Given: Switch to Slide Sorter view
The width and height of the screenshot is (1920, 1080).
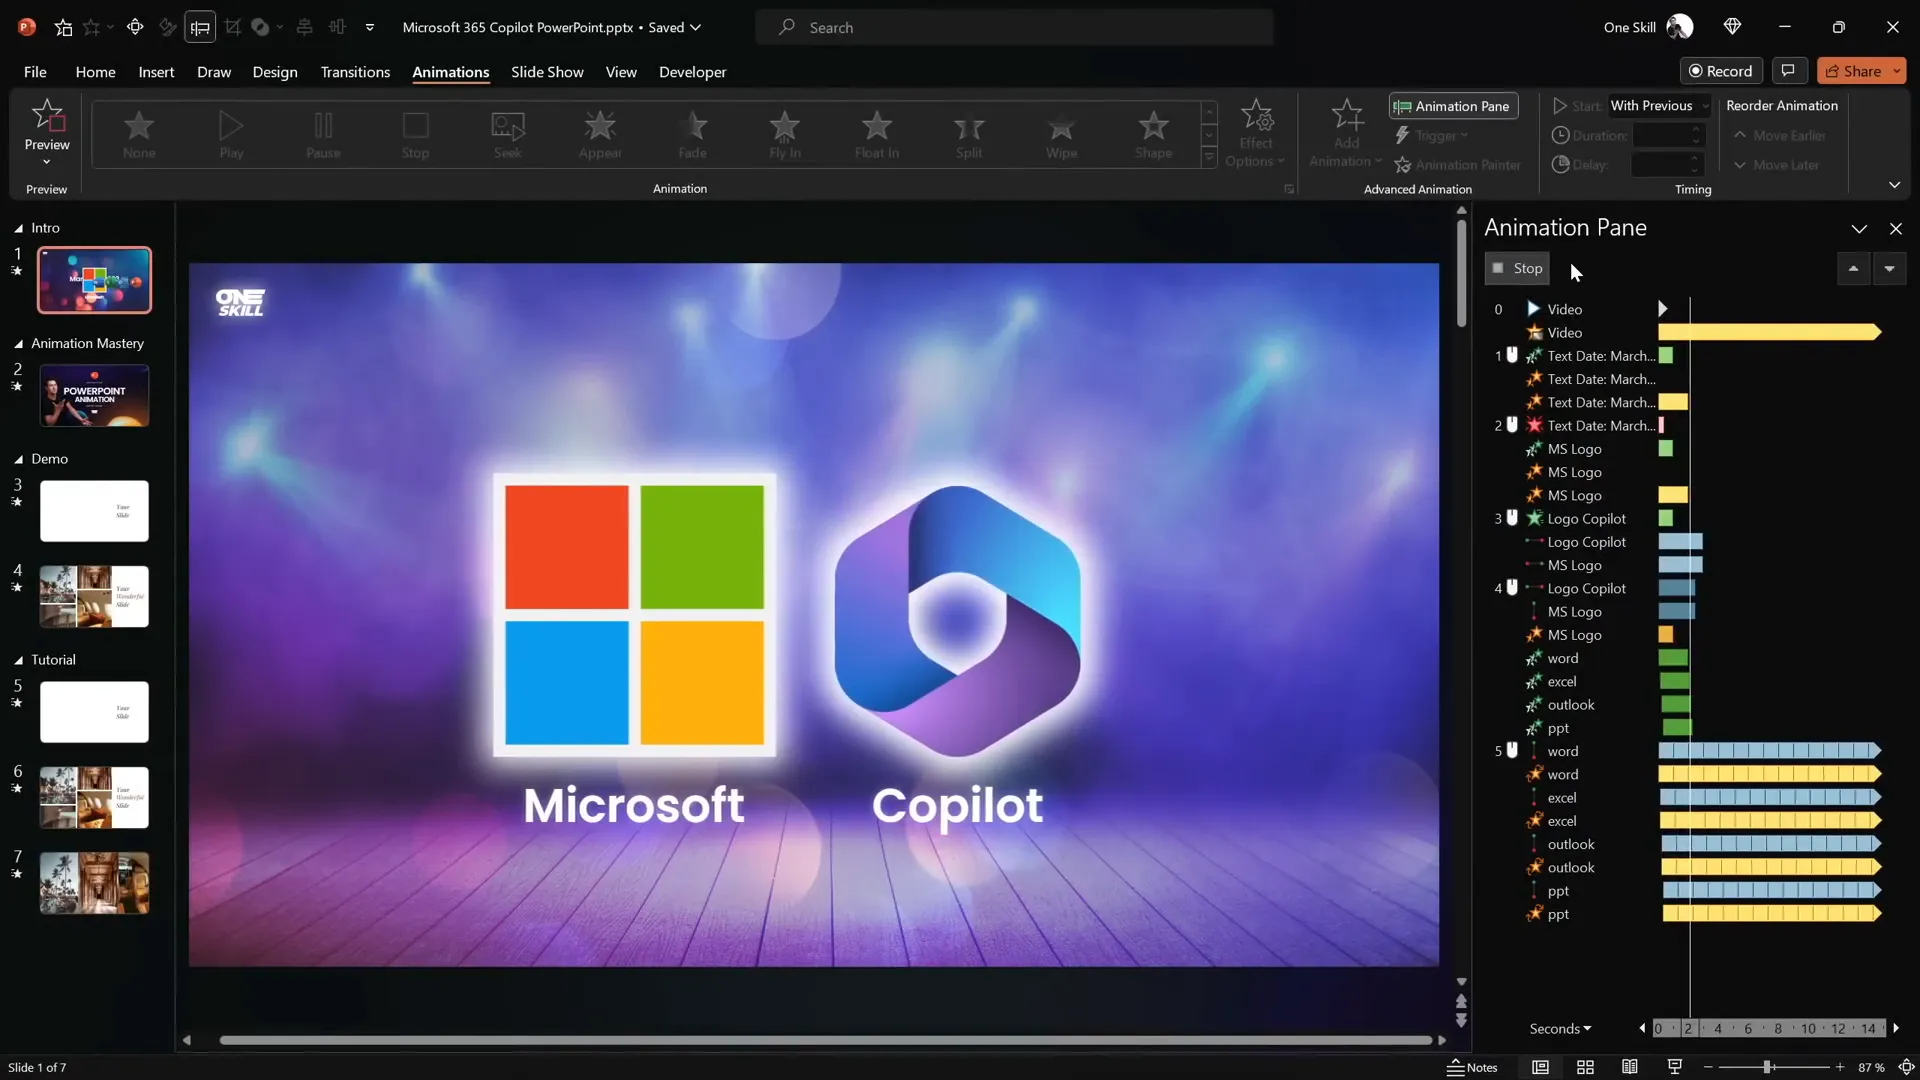Looking at the screenshot, I should [1585, 1067].
